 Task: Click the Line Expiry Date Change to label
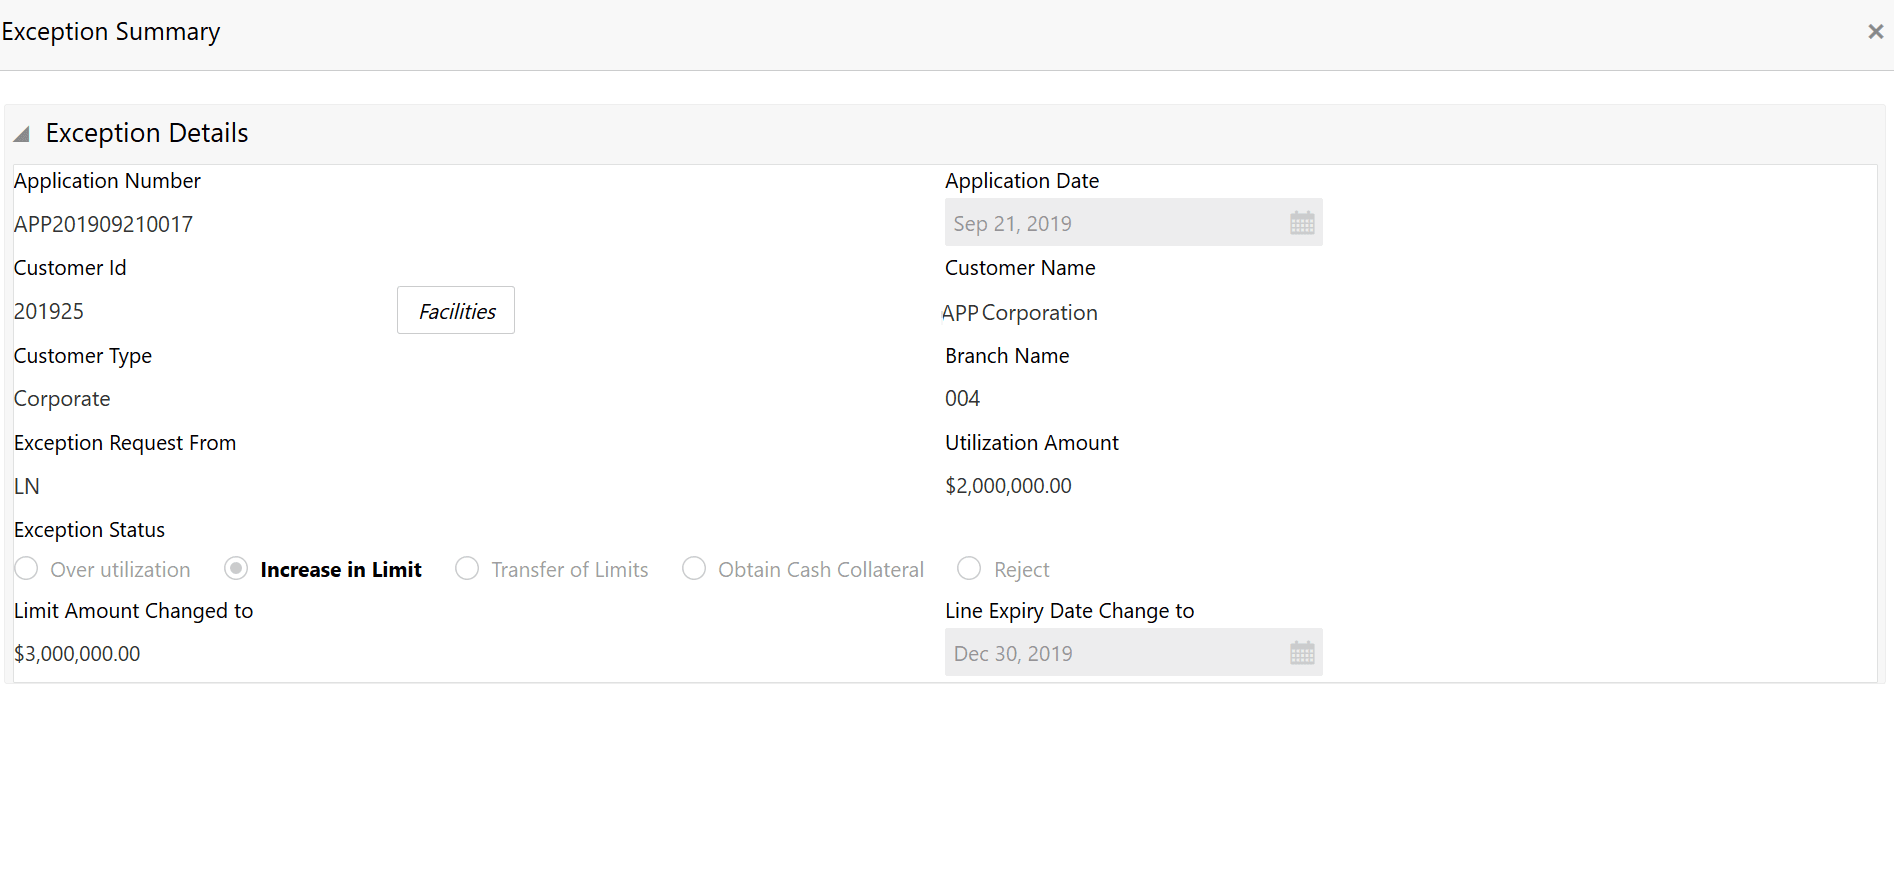coord(1069,611)
